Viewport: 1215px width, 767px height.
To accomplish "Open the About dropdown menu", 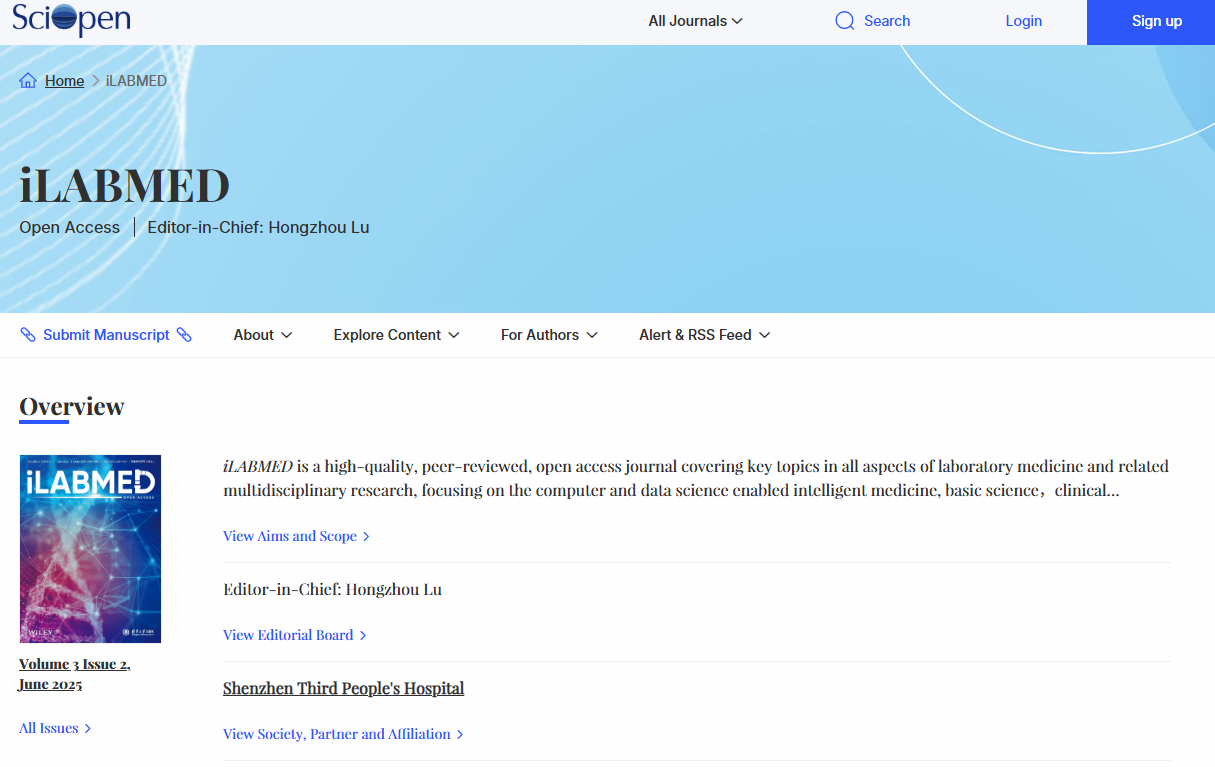I will 262,335.
